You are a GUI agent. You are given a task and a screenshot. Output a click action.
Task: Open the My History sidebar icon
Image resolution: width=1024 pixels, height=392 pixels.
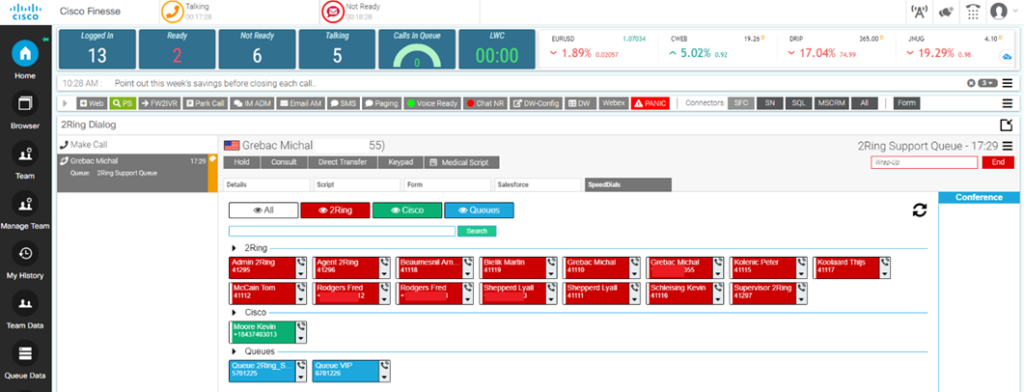(x=25, y=253)
